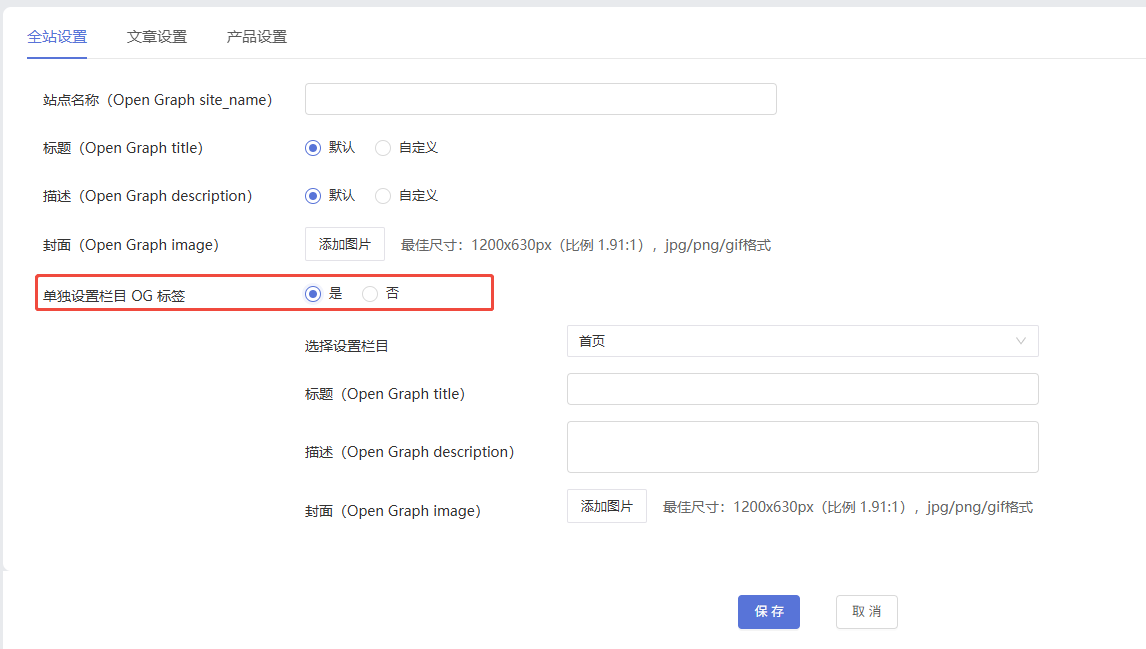This screenshot has width=1146, height=649.
Task: Click the column 标题 Open Graph title text box
Action: [x=802, y=389]
